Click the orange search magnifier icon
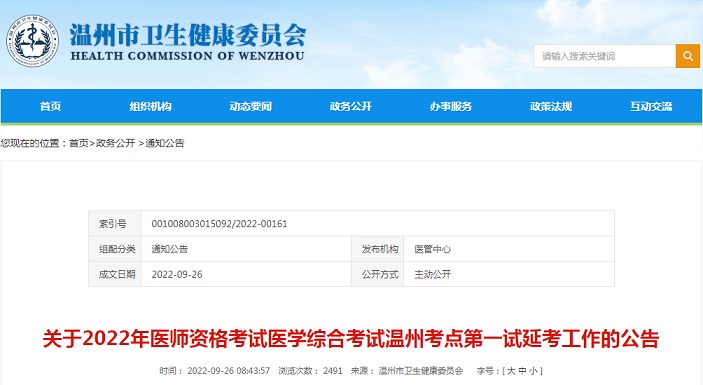Image resolution: width=703 pixels, height=385 pixels. click(x=688, y=56)
